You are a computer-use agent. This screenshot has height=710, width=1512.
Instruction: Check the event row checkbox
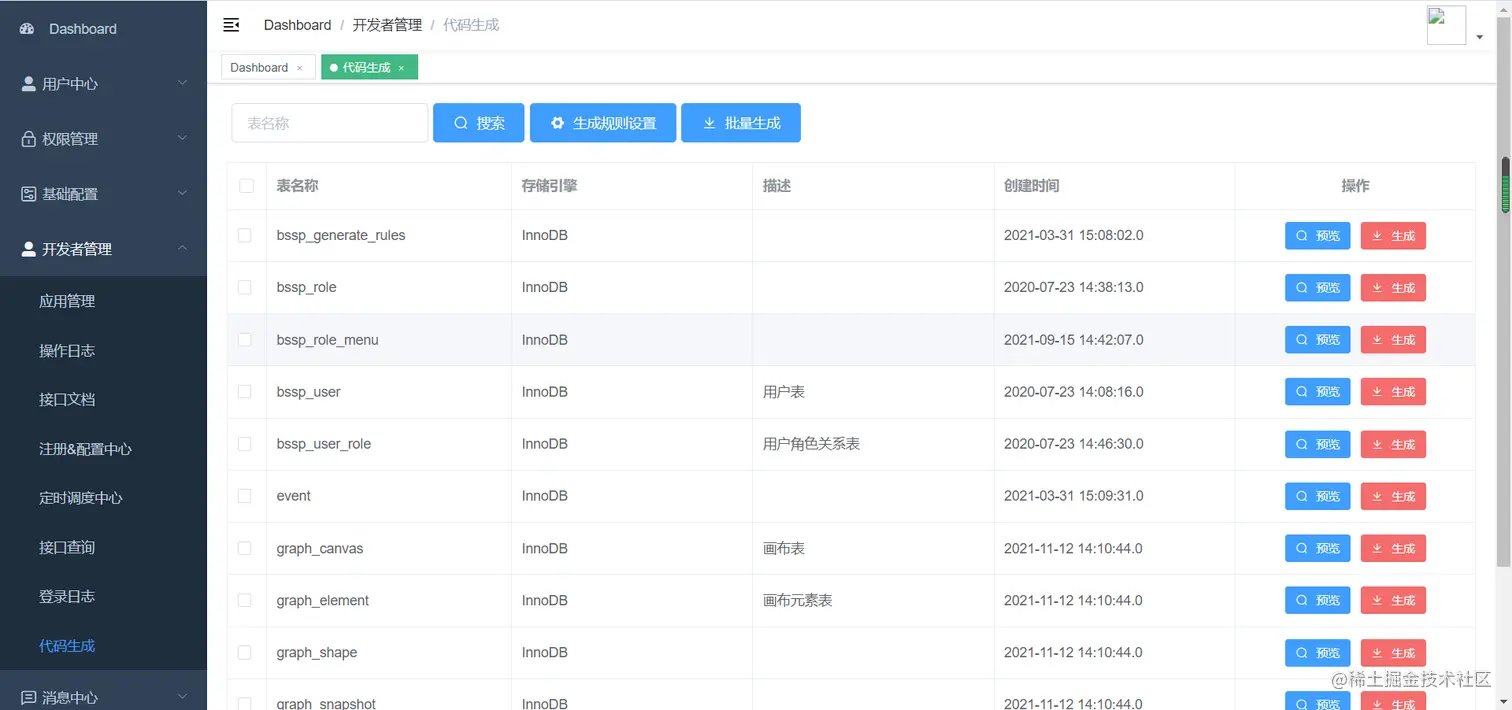click(245, 496)
